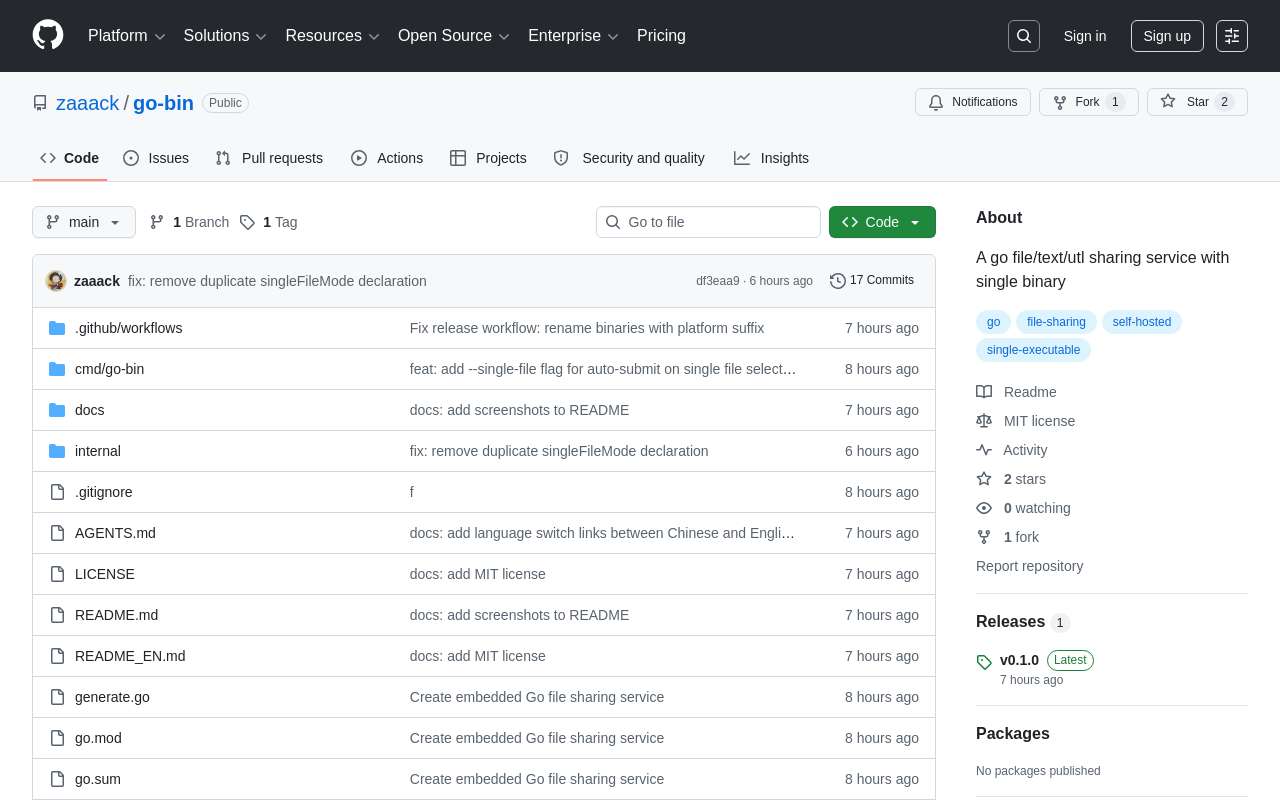Click the scales icon beside MIT license
The height and width of the screenshot is (800, 1280).
(984, 421)
